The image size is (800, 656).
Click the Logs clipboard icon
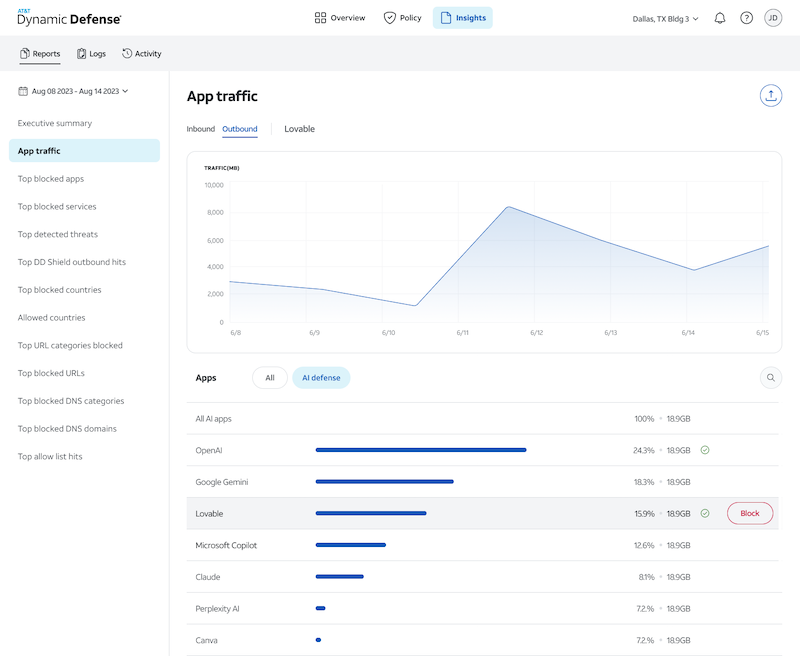pos(81,54)
